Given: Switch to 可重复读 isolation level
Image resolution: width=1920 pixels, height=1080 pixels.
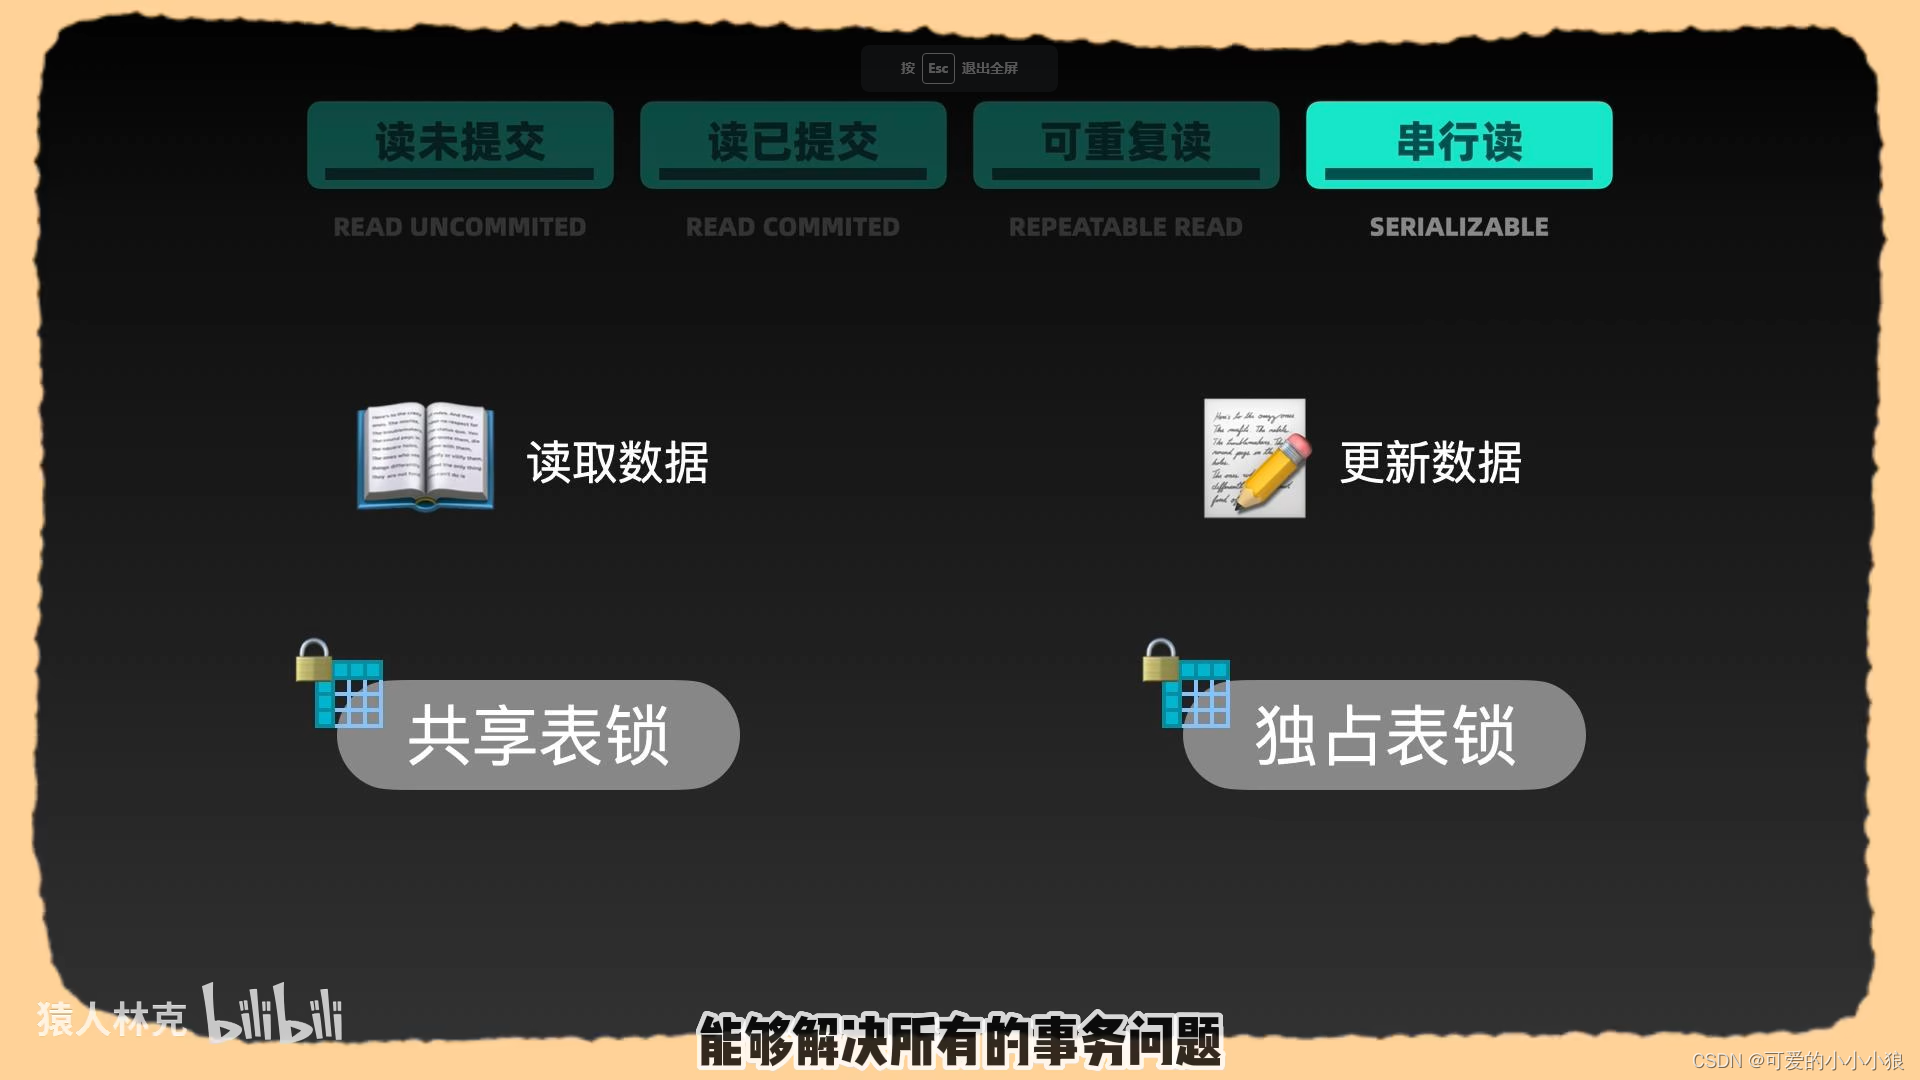Looking at the screenshot, I should tap(1126, 144).
